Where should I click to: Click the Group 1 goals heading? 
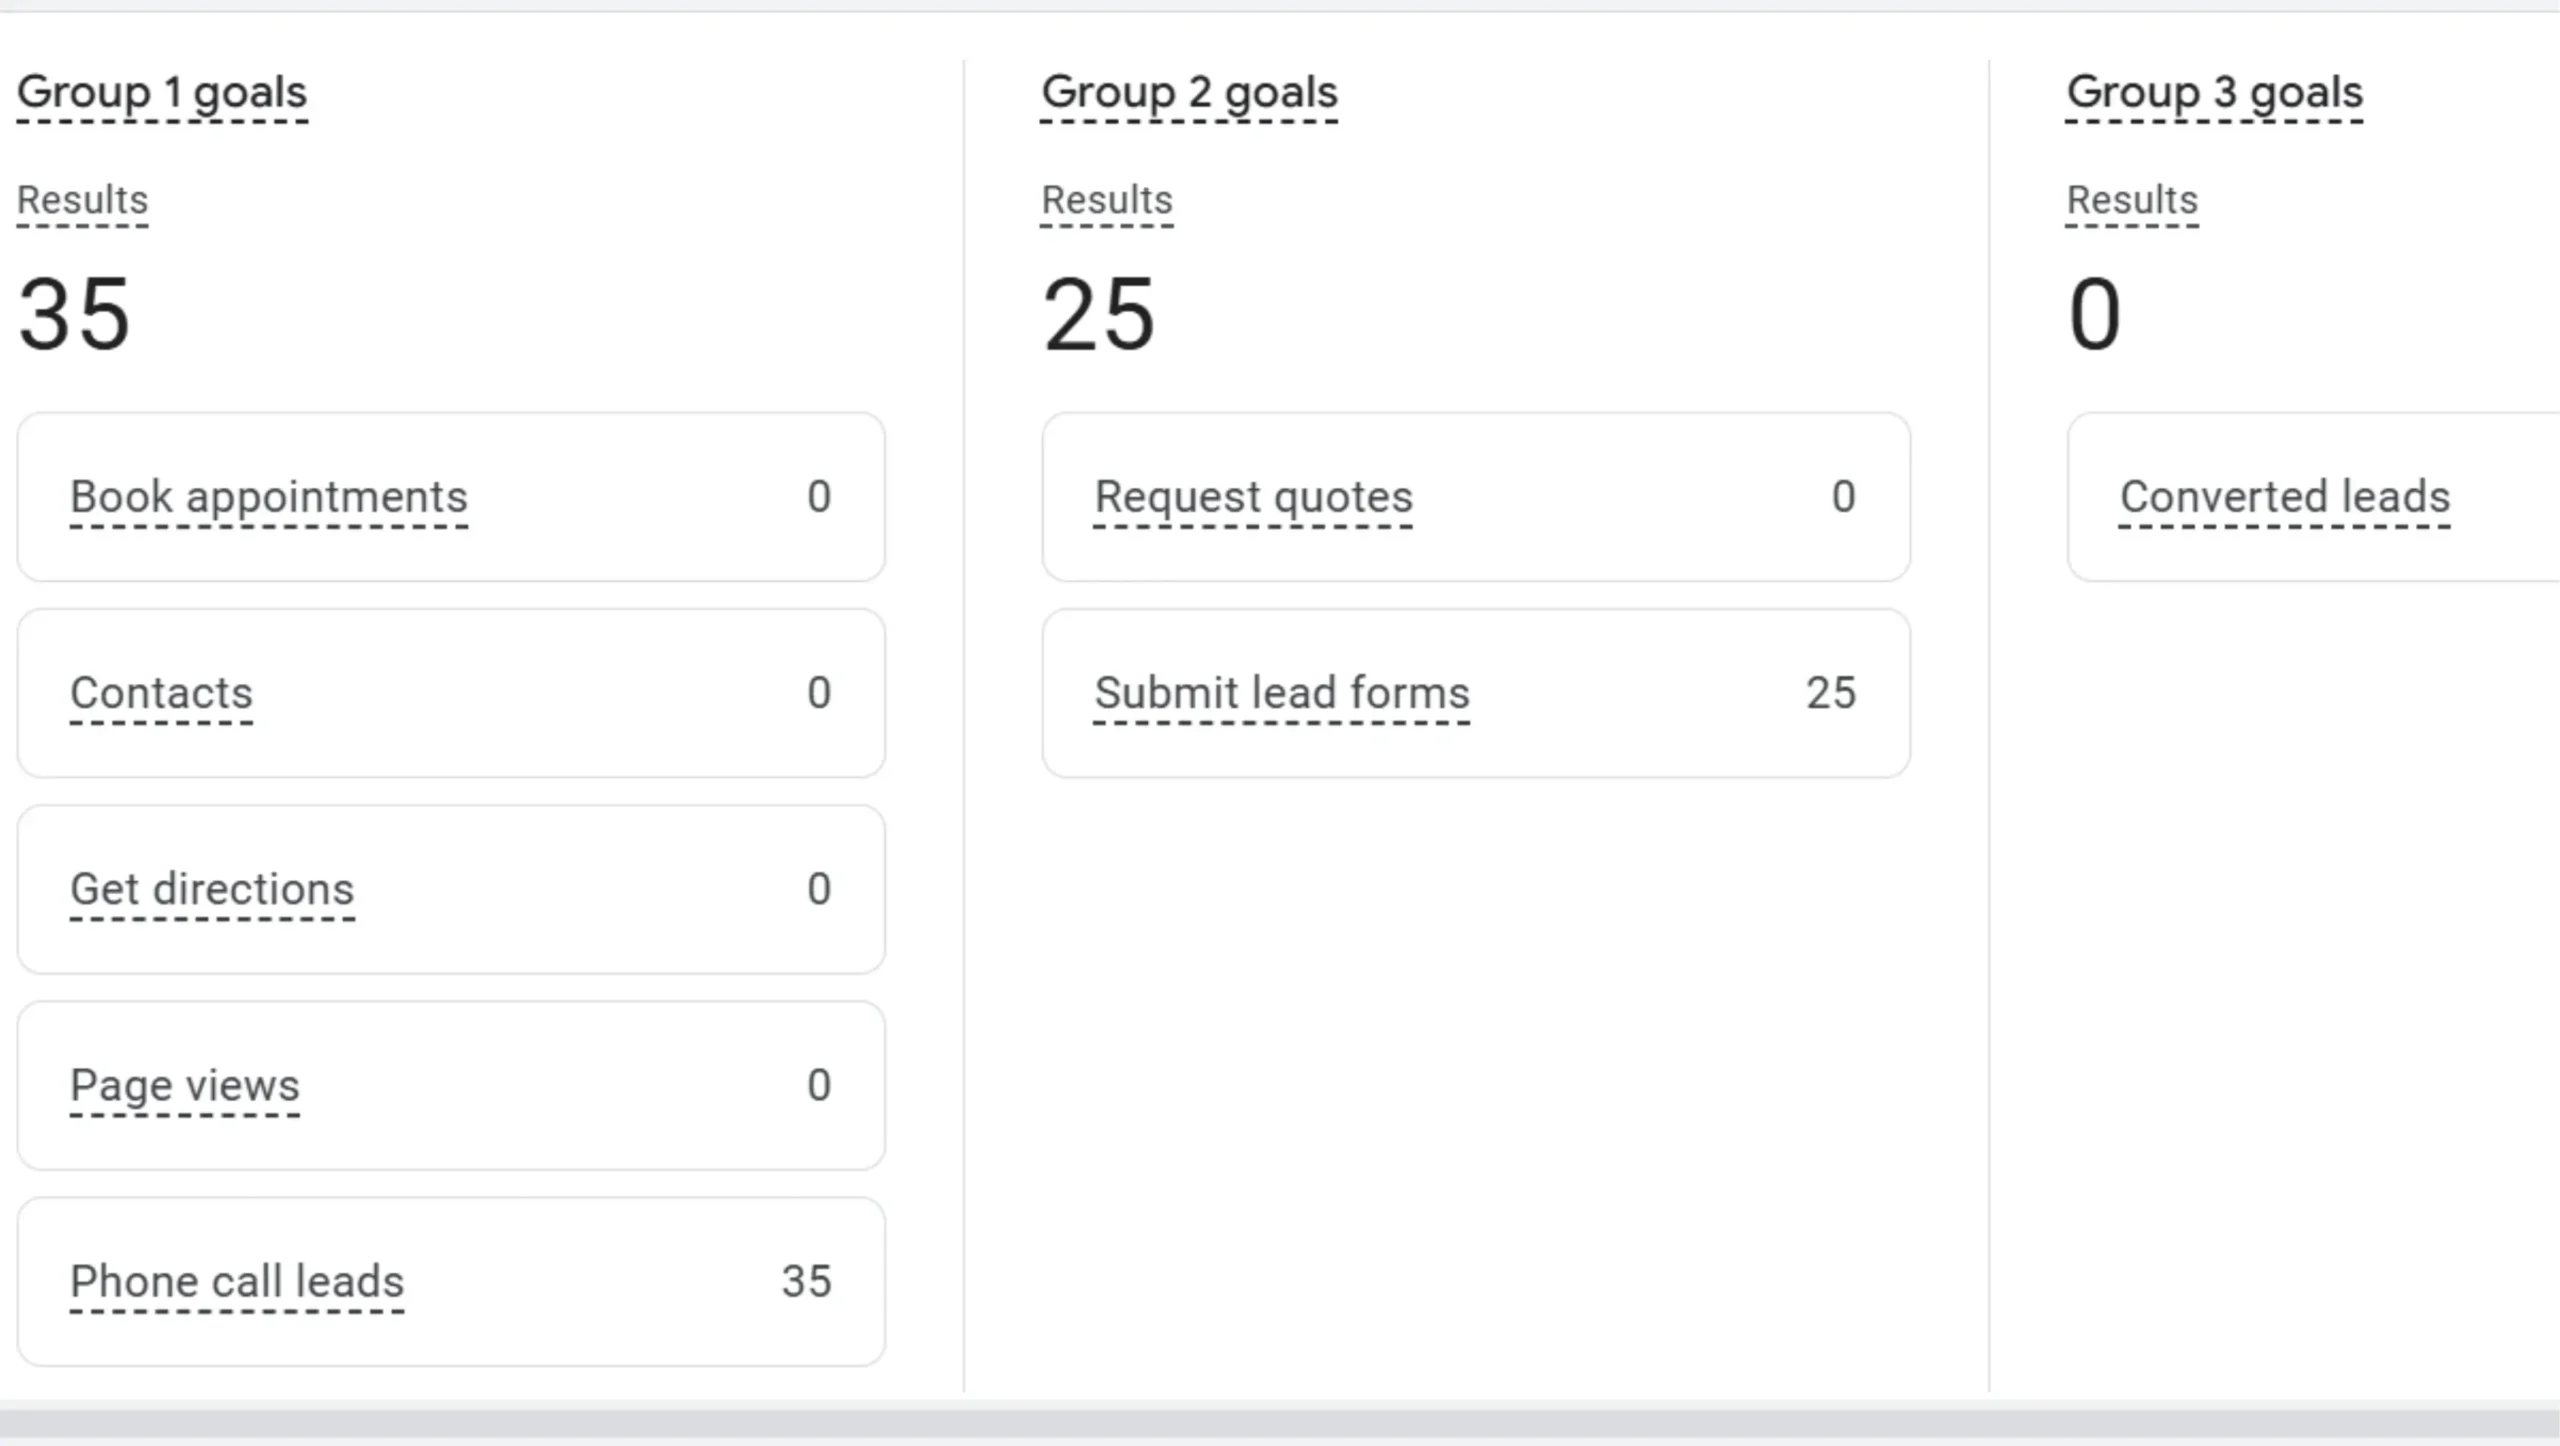[x=162, y=93]
